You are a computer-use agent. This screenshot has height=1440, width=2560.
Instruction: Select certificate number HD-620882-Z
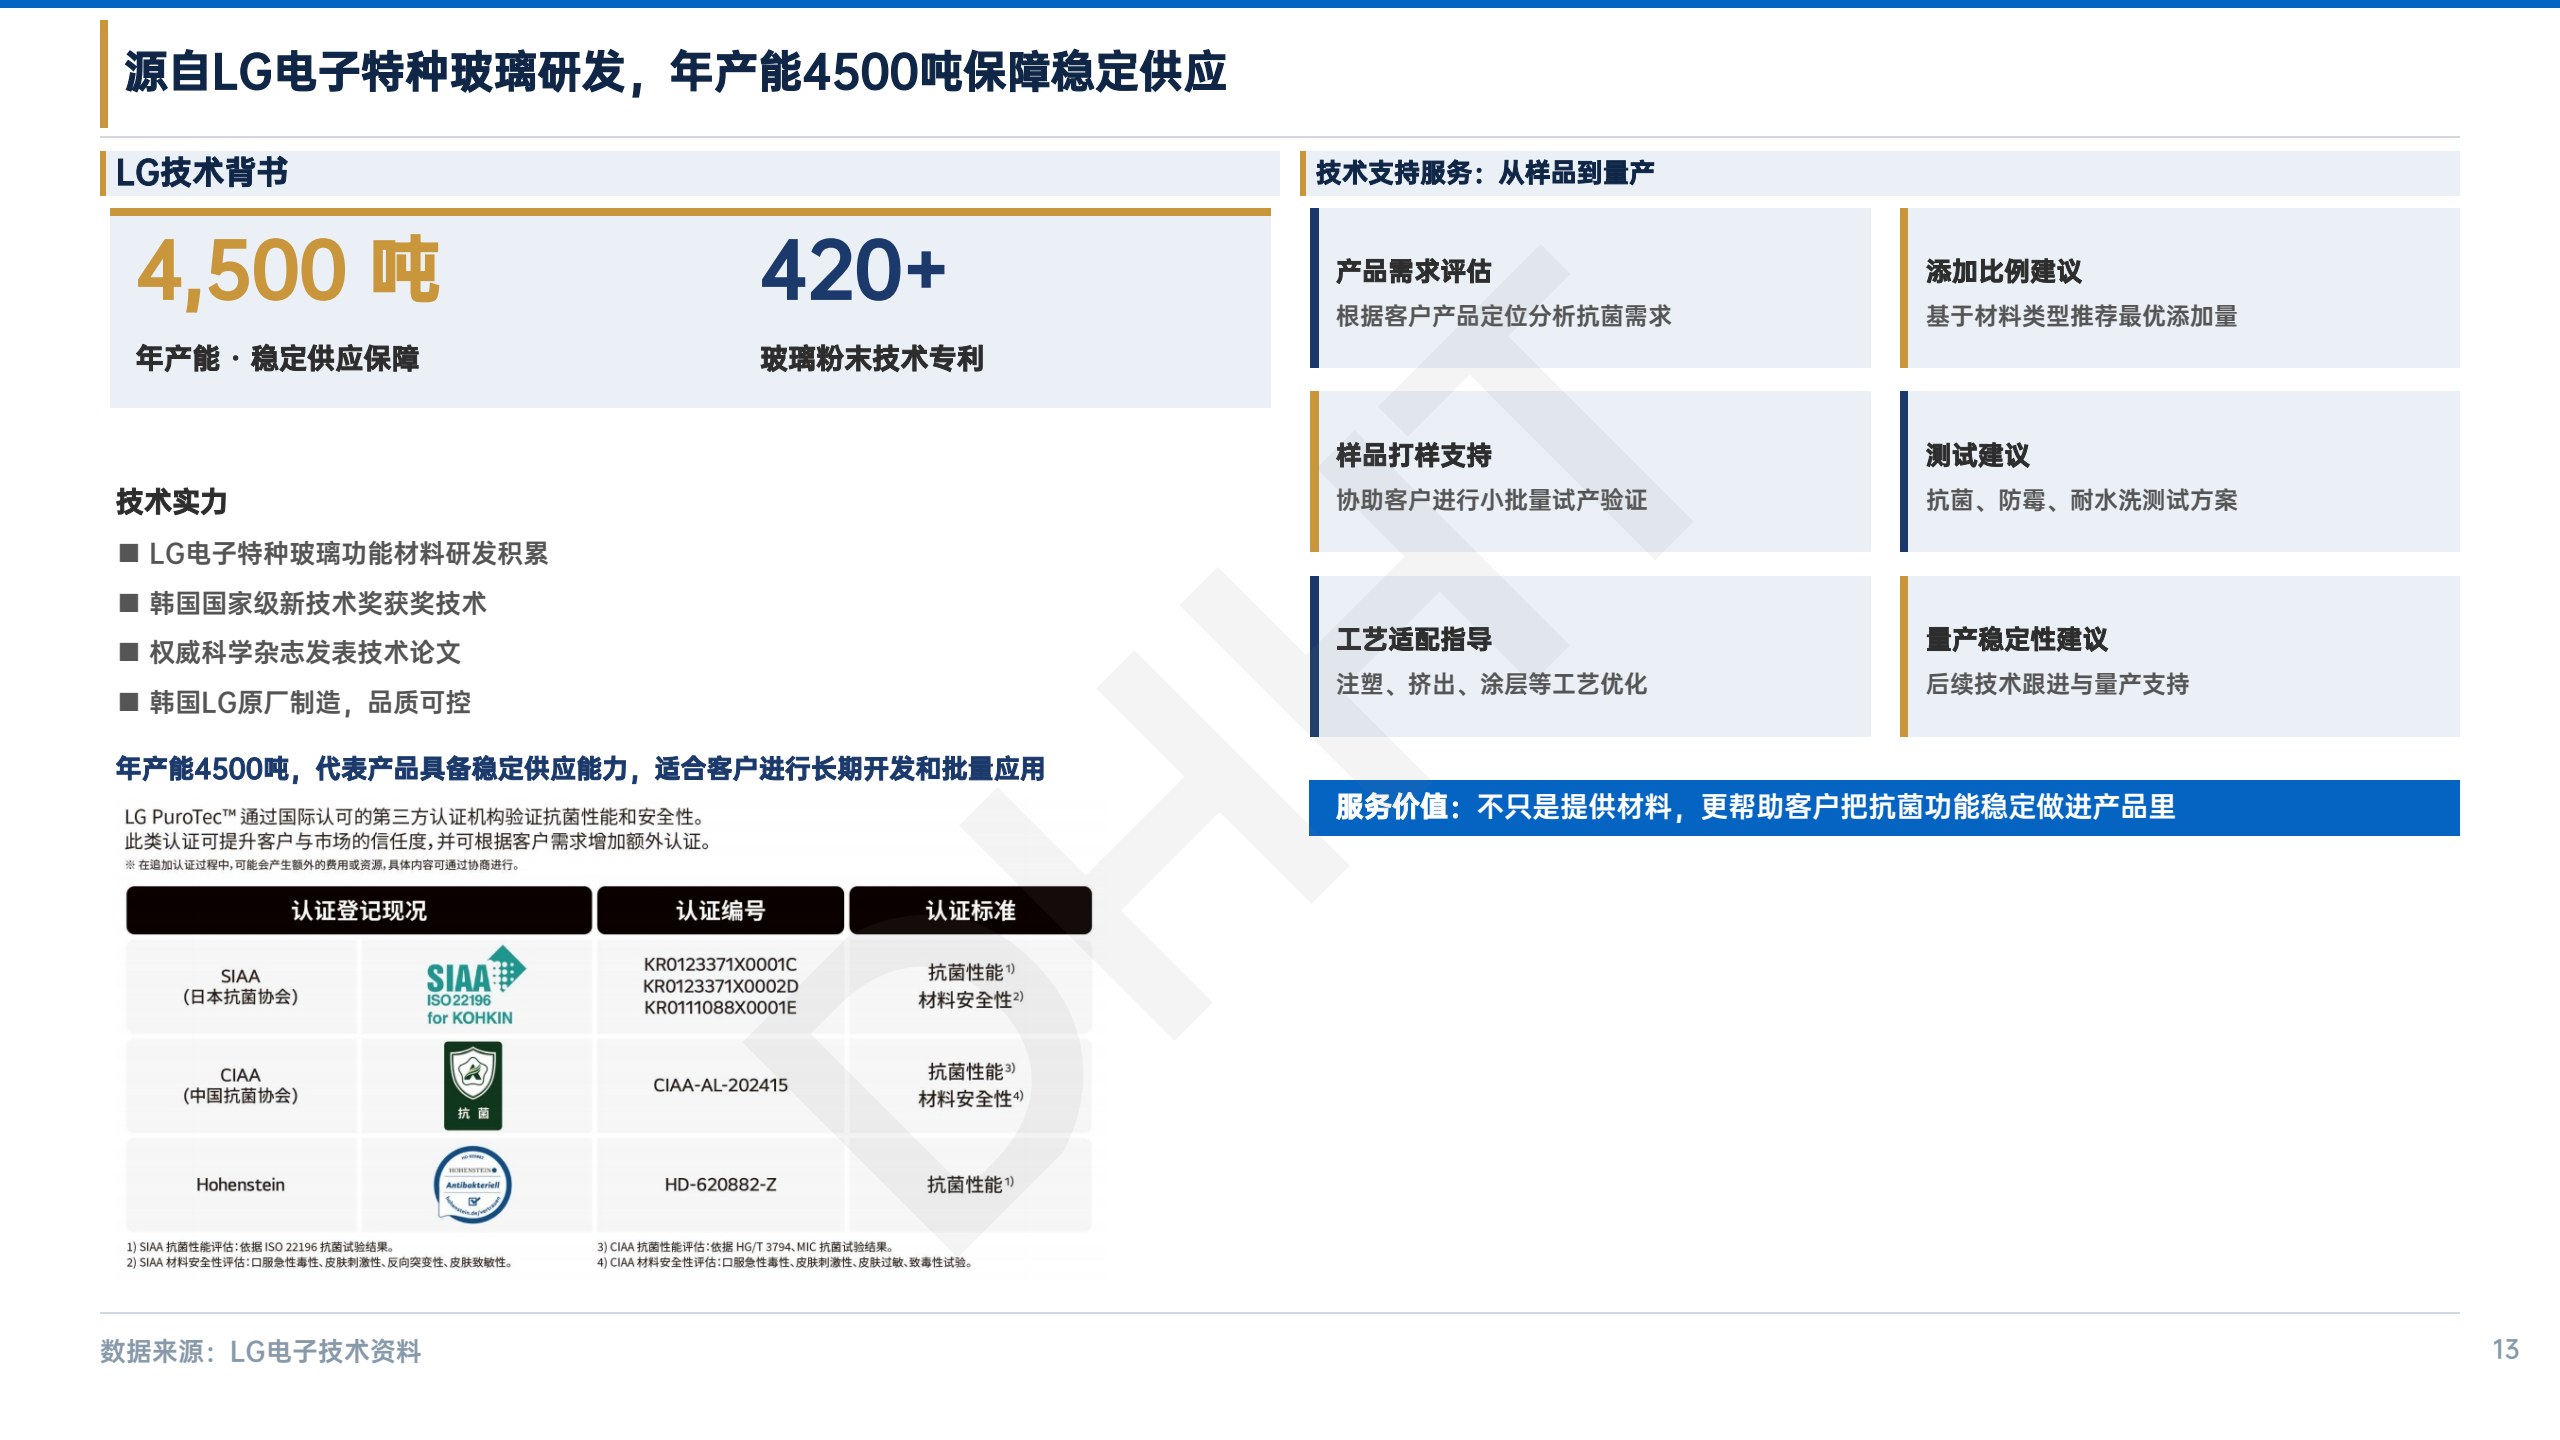point(720,1185)
